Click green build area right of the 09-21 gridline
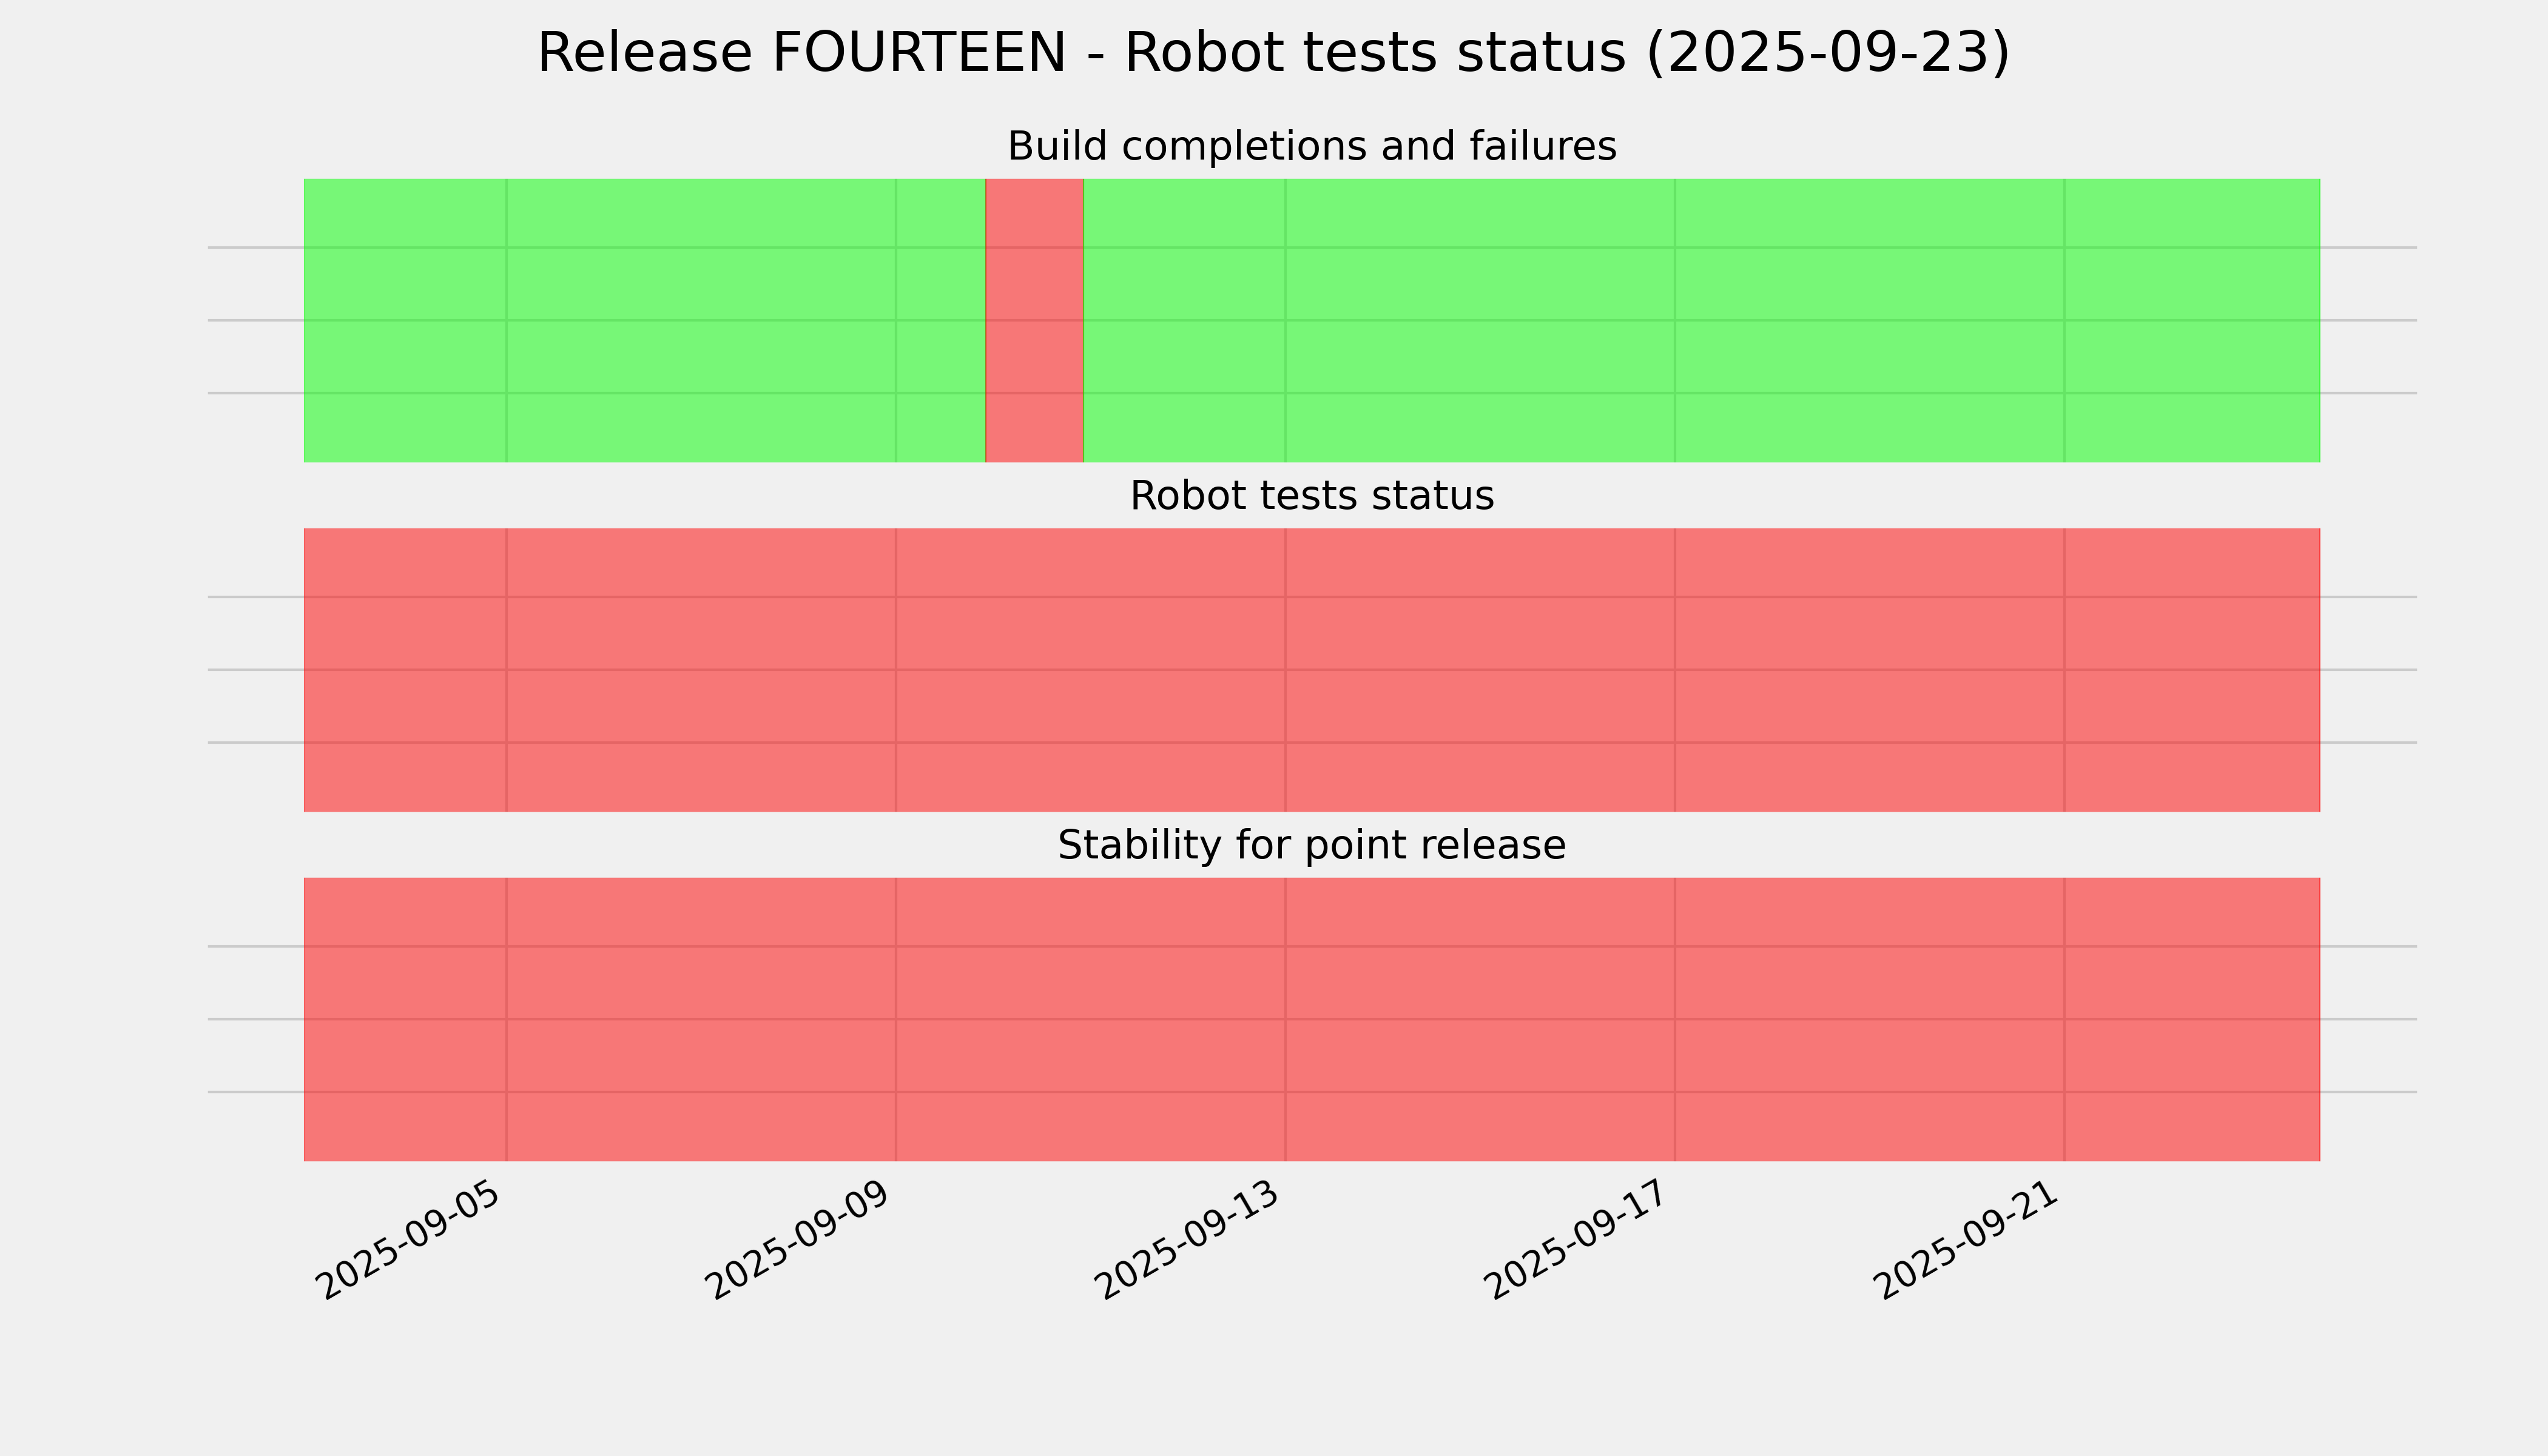This screenshot has width=2548, height=1456. click(2190, 320)
